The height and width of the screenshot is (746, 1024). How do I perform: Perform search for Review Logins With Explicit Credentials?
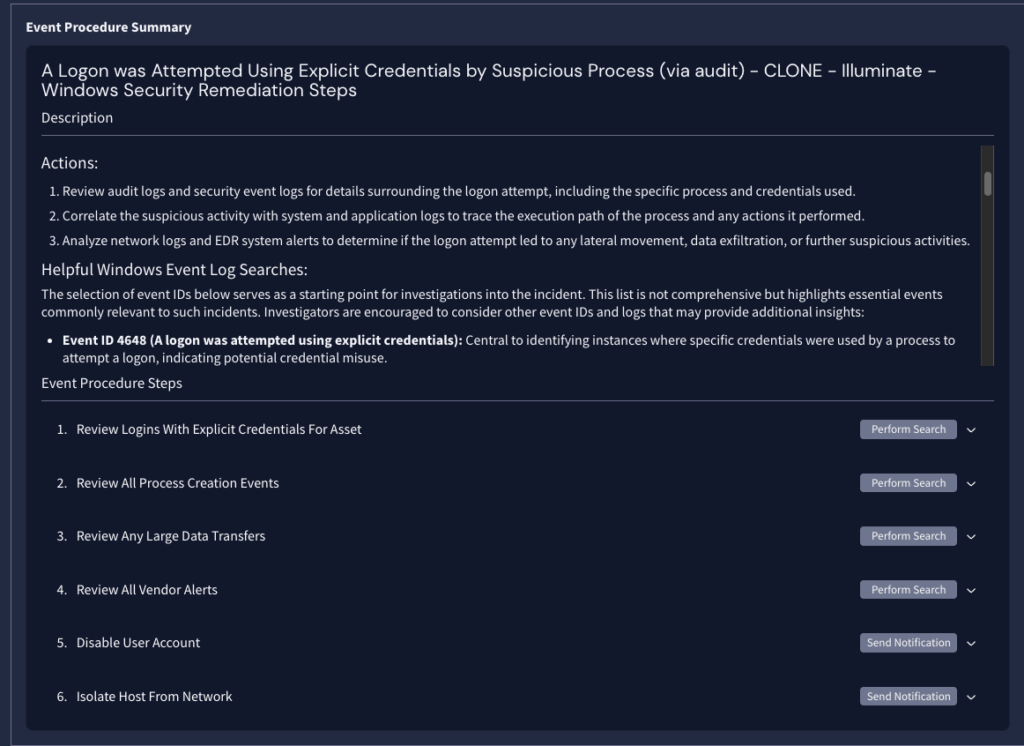click(x=907, y=429)
